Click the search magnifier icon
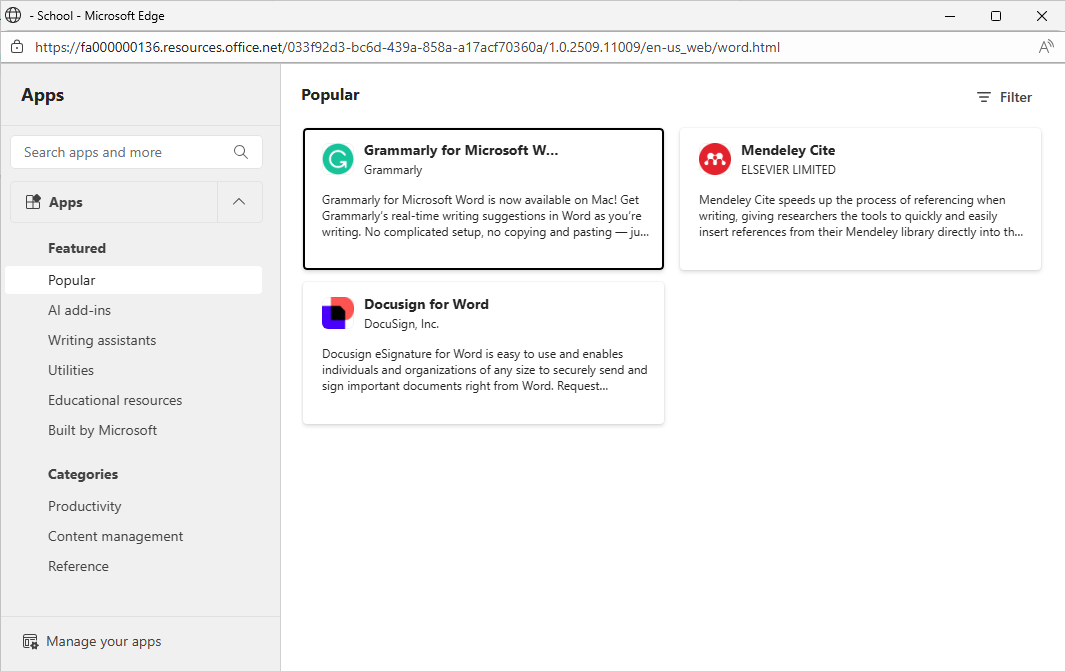This screenshot has width=1065, height=671. (x=241, y=152)
